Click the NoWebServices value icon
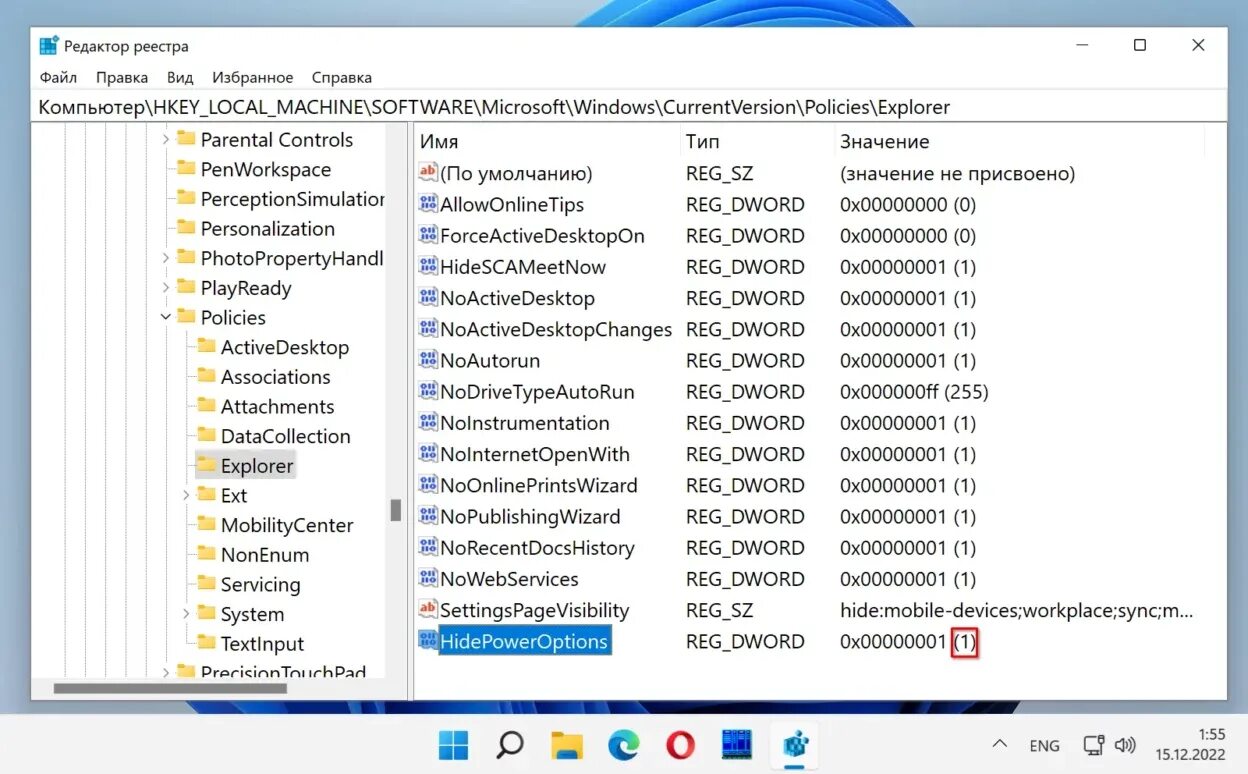1248x774 pixels. [428, 579]
